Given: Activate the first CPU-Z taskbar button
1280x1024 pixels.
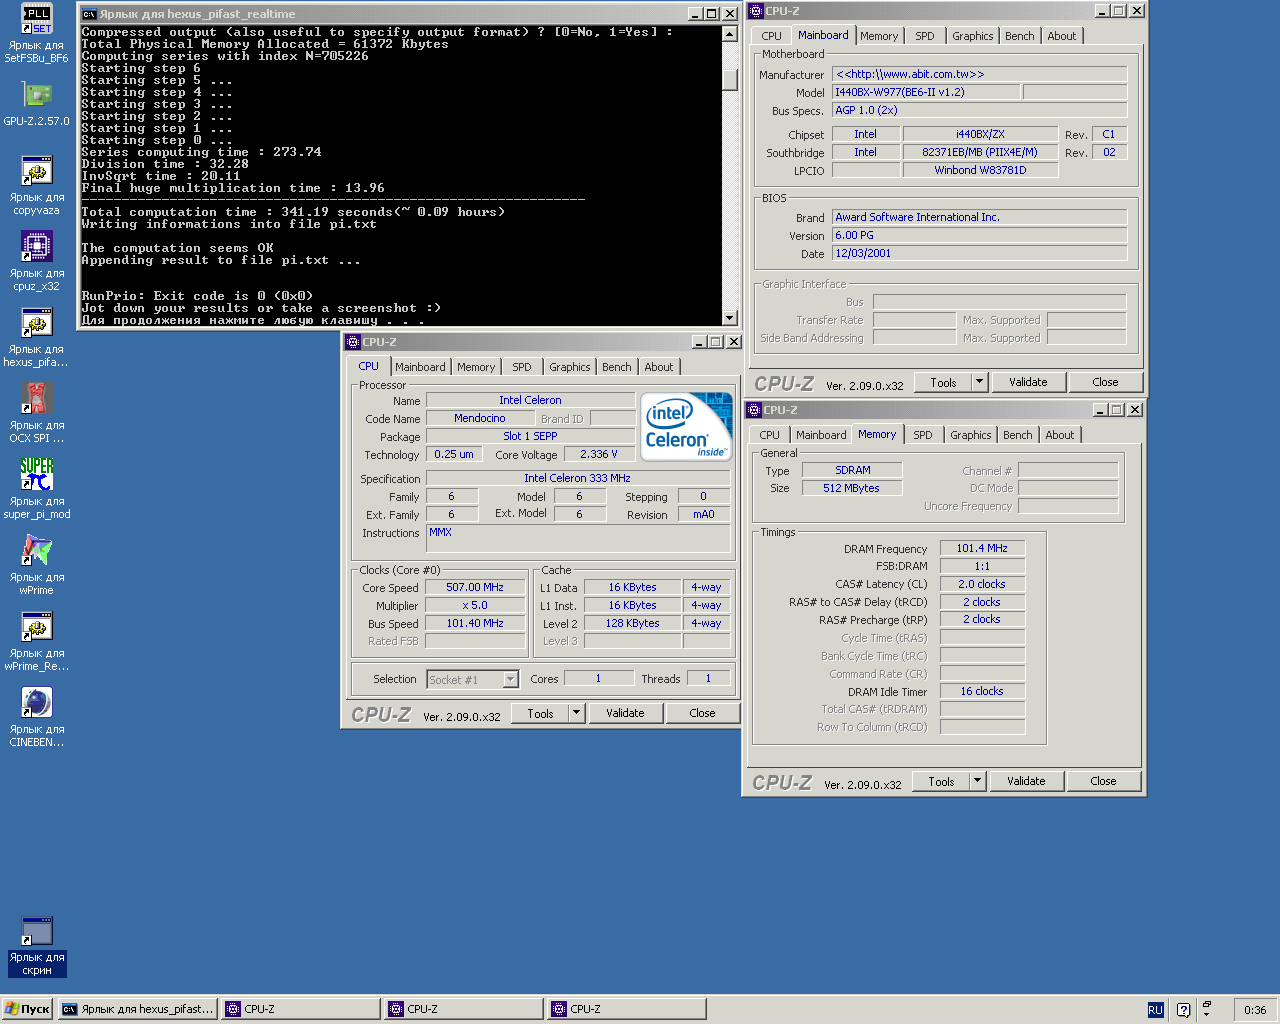Looking at the screenshot, I should point(302,1009).
